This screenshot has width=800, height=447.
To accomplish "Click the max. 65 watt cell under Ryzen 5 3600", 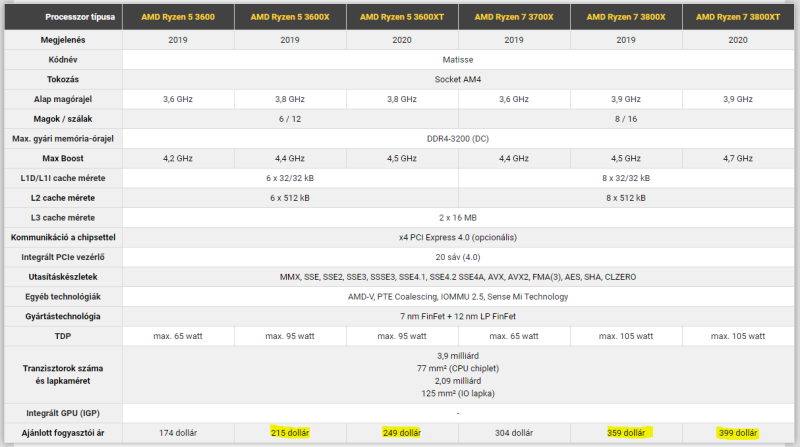I will [178, 336].
